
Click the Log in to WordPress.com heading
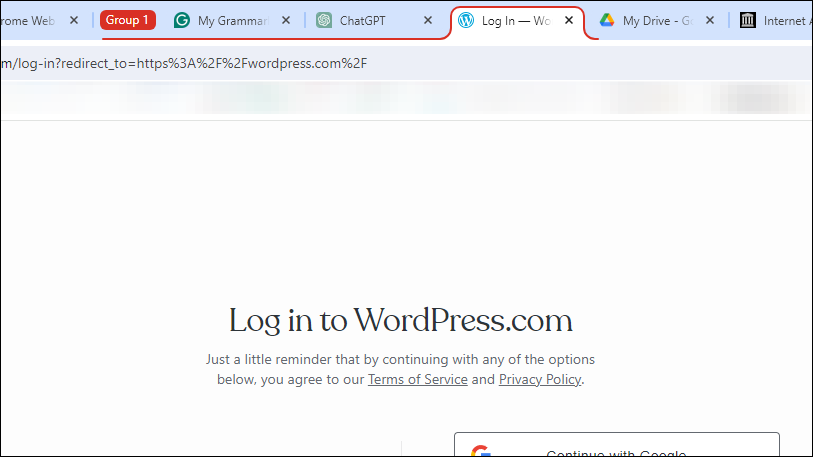pos(401,321)
